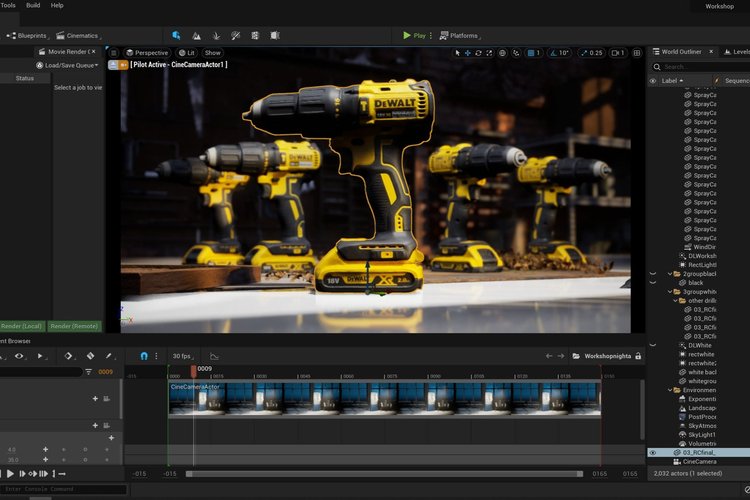
Task: Click the Sequencer horizontal time range scrollbar
Action: pos(384,474)
